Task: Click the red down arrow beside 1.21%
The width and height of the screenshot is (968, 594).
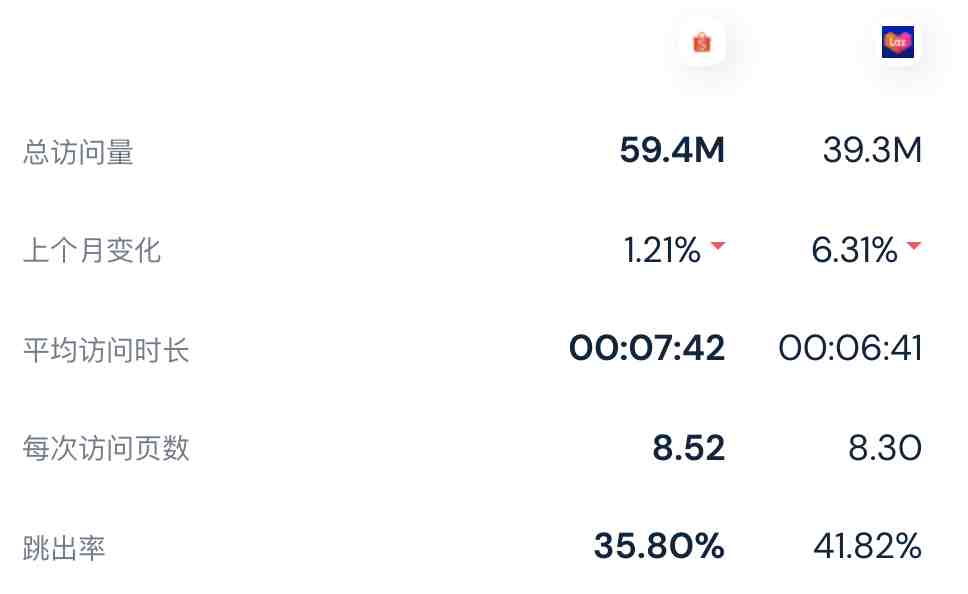Action: click(717, 246)
